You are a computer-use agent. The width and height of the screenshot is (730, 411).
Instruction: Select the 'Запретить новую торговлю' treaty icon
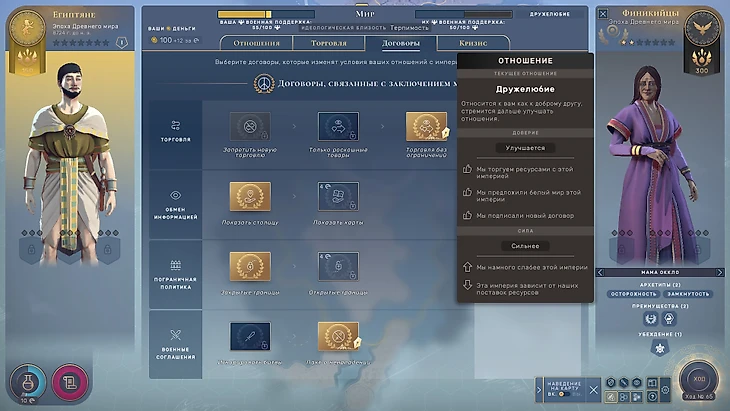250,126
